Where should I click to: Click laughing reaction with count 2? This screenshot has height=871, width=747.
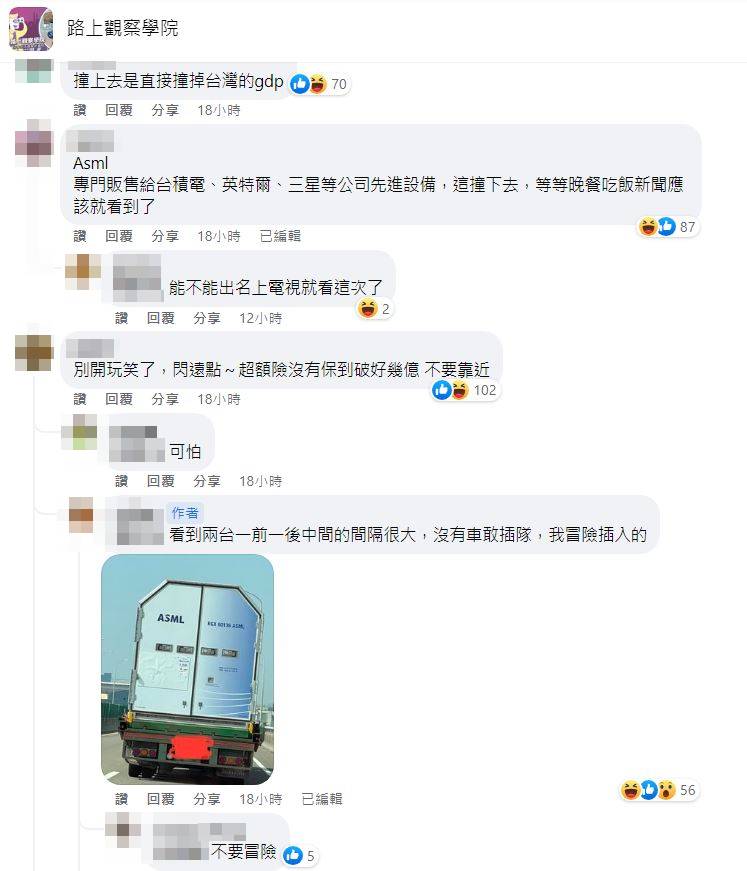[375, 309]
